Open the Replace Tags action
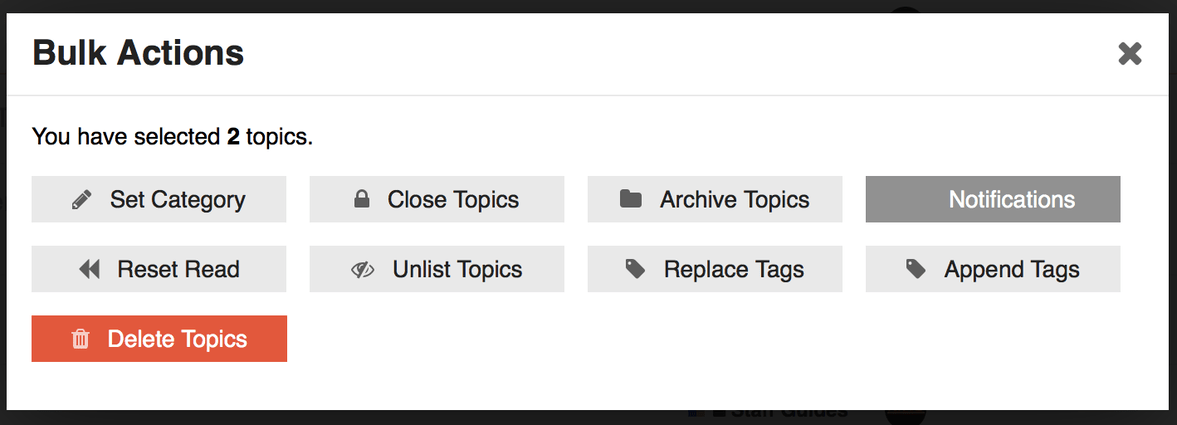Viewport: 1177px width, 425px height. (715, 269)
